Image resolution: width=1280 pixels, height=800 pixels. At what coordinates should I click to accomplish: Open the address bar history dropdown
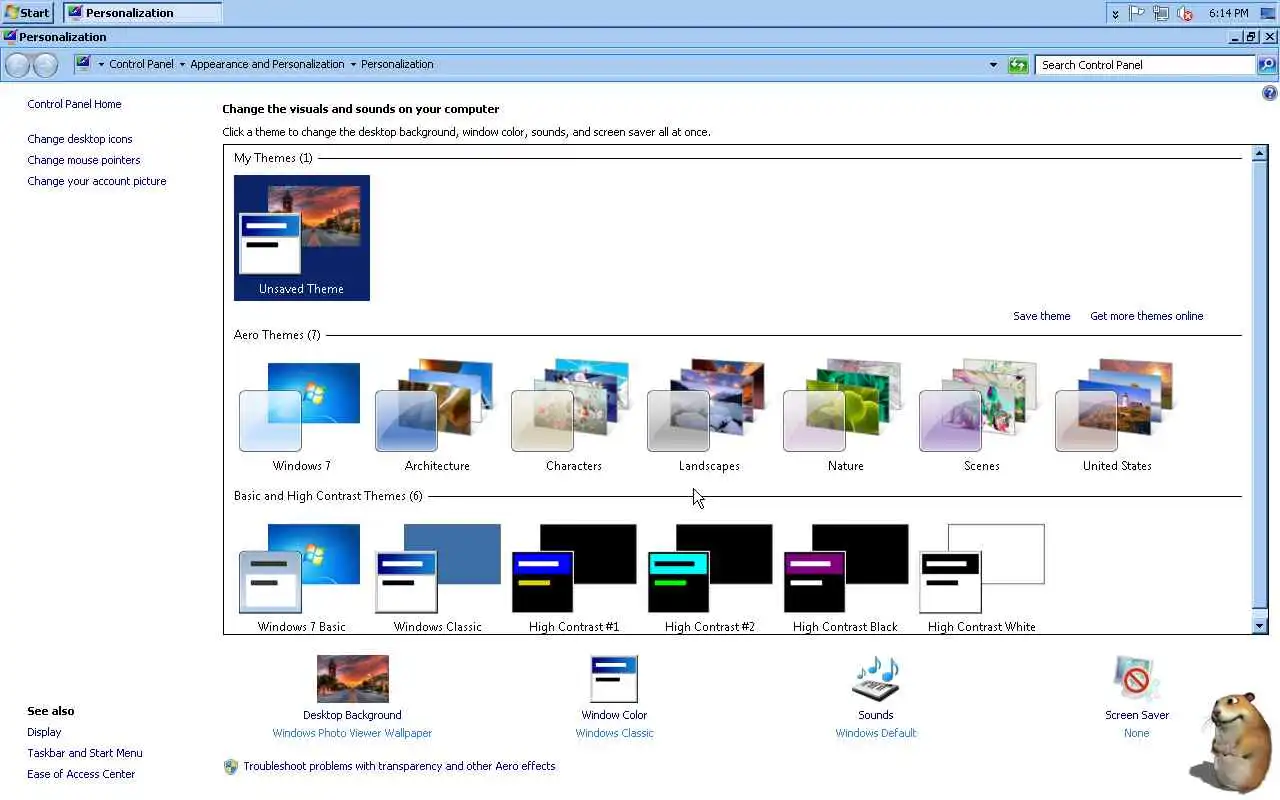(993, 65)
